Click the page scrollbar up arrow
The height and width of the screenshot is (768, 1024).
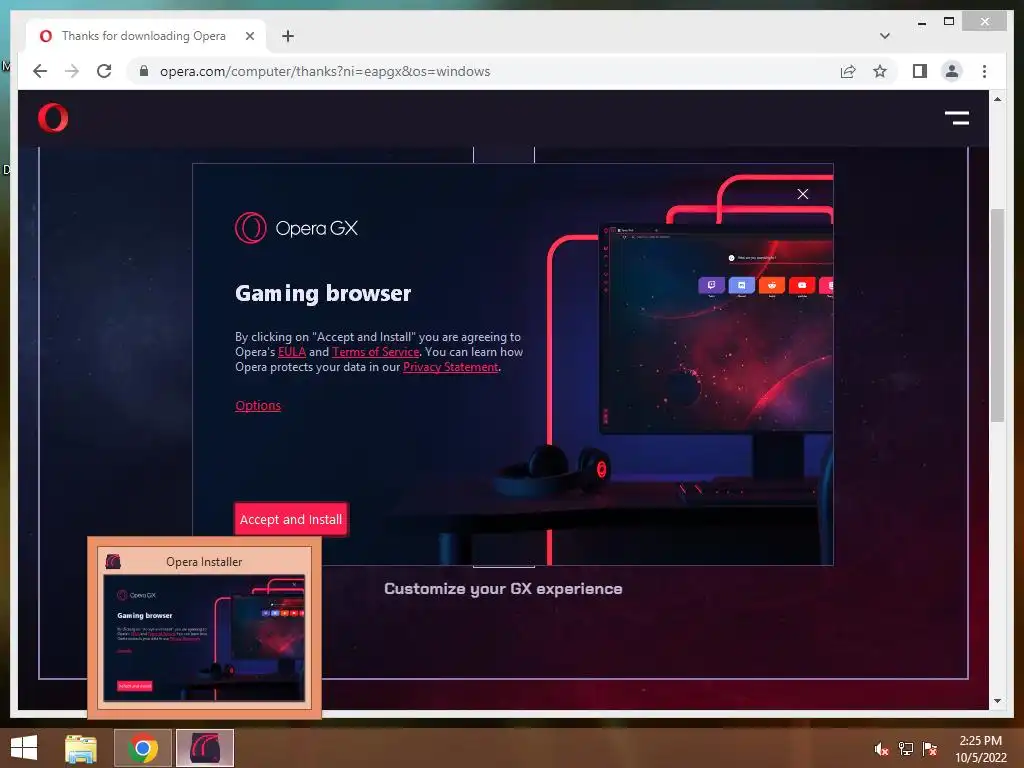coord(997,99)
